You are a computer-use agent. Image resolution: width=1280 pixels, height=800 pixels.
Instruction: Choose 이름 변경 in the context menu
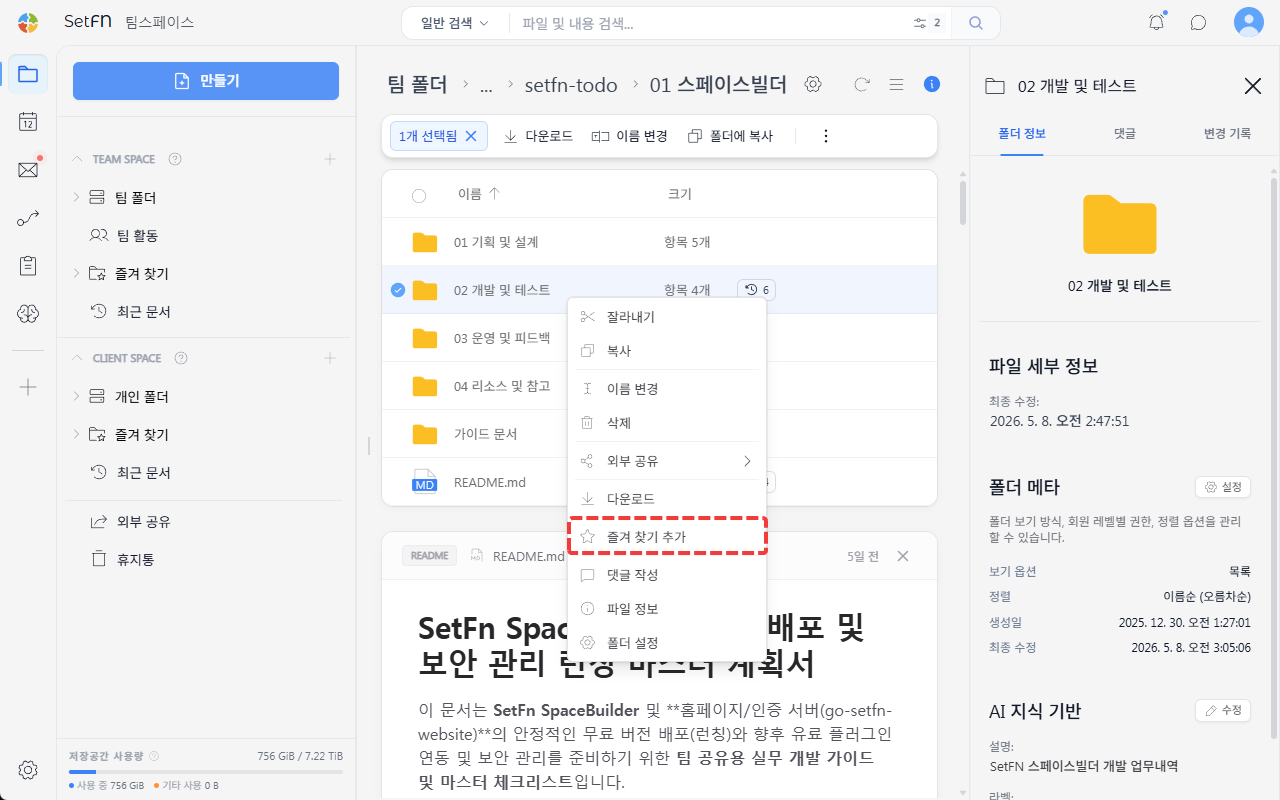pos(667,389)
